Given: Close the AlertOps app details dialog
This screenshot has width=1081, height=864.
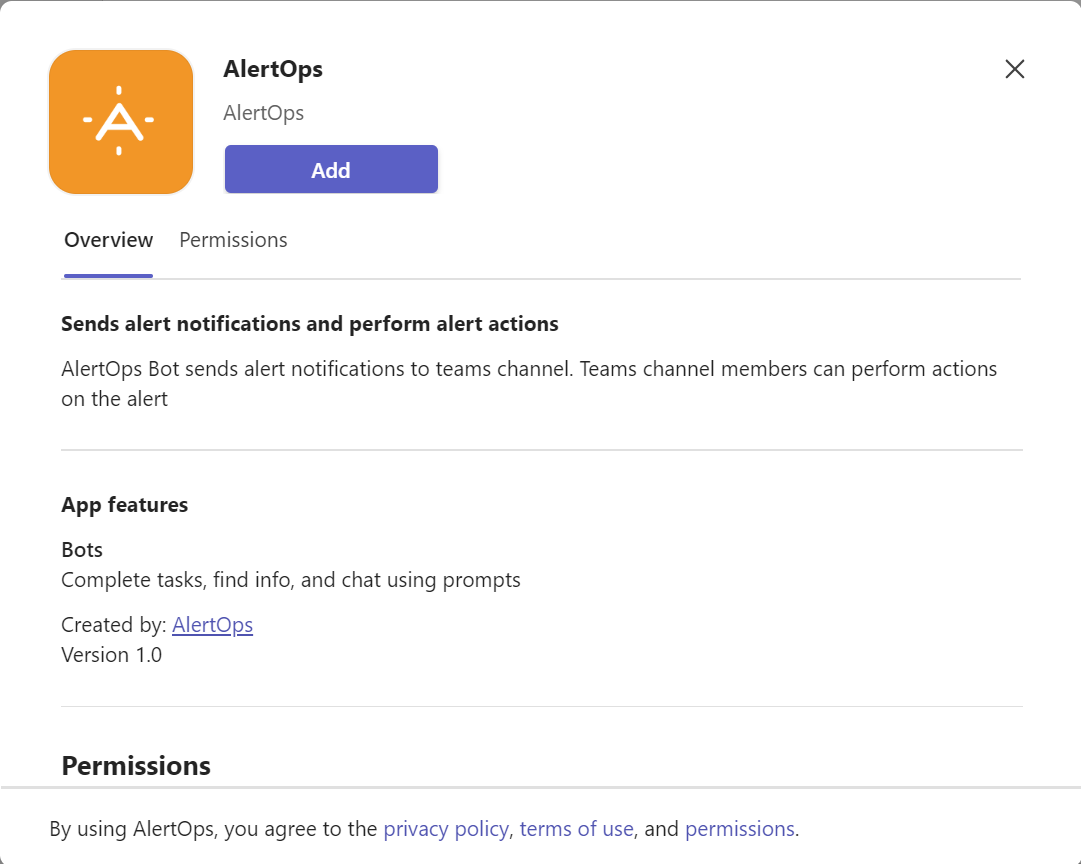Looking at the screenshot, I should [x=1014, y=69].
